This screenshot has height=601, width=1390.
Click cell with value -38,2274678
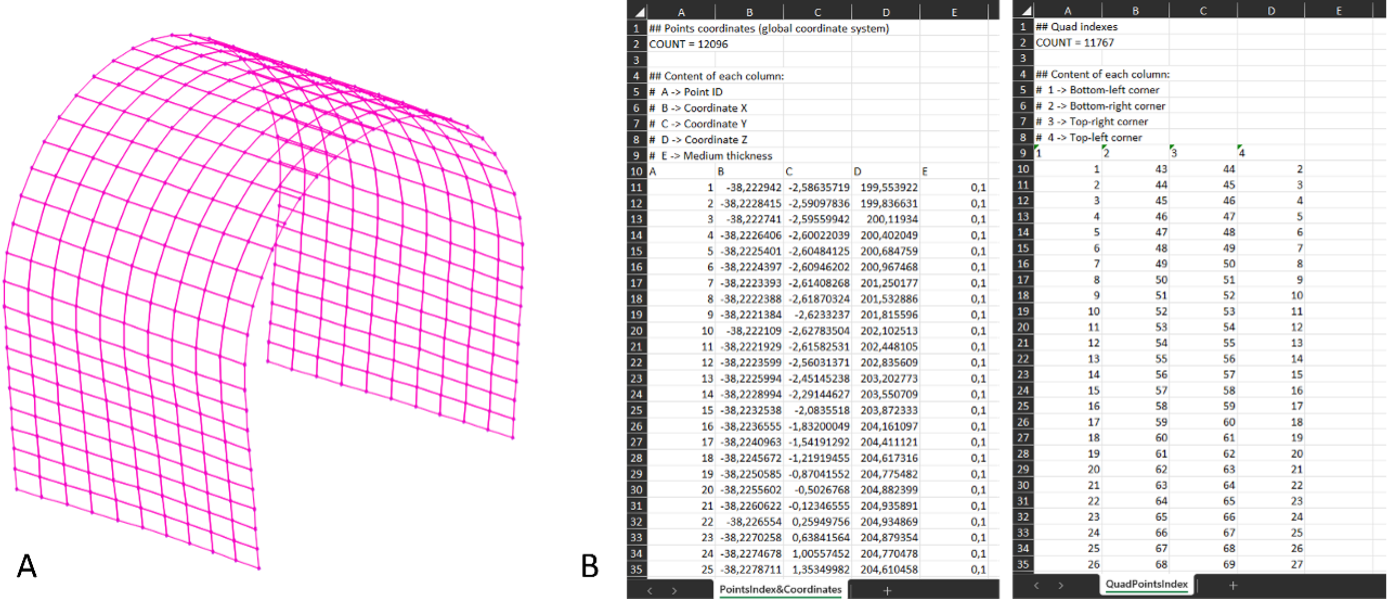749,553
